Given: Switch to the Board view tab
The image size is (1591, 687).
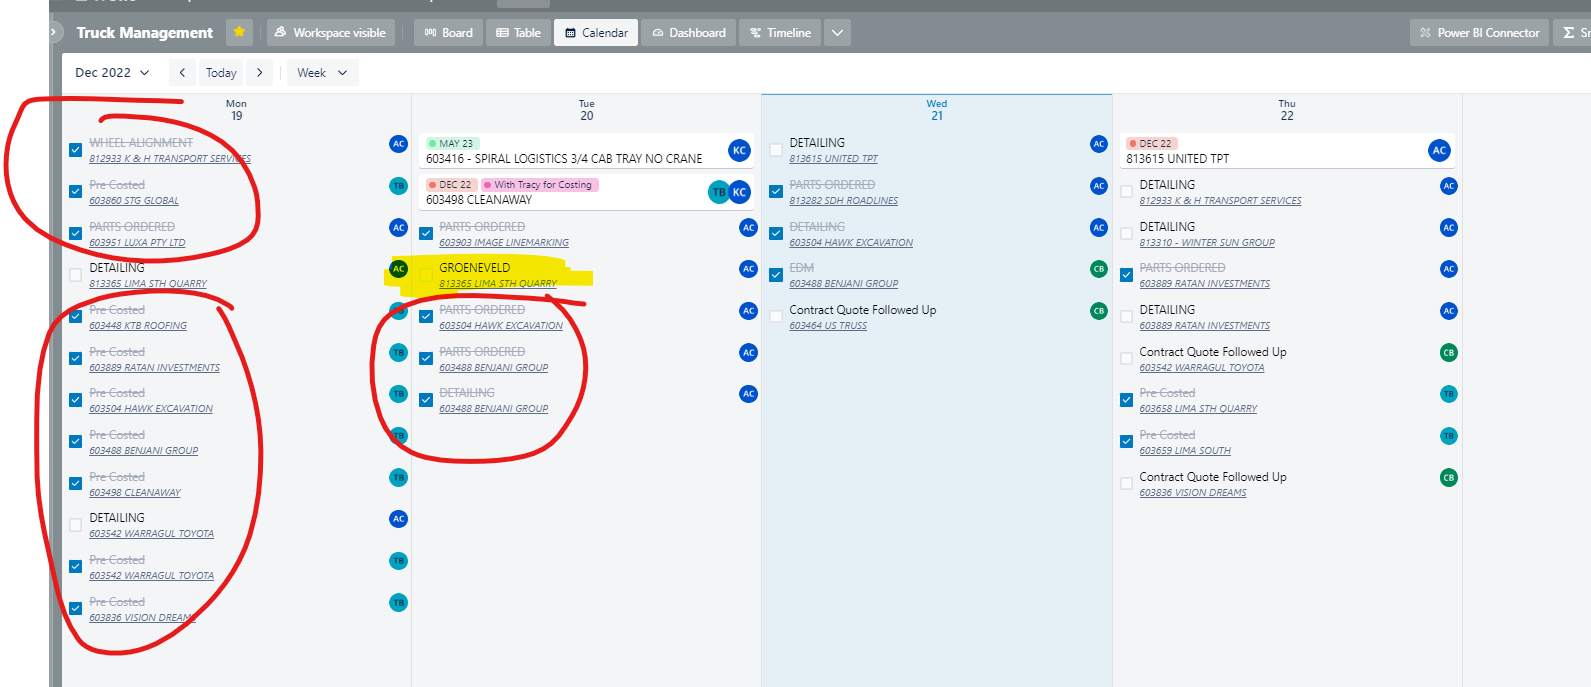Looking at the screenshot, I should click(448, 33).
